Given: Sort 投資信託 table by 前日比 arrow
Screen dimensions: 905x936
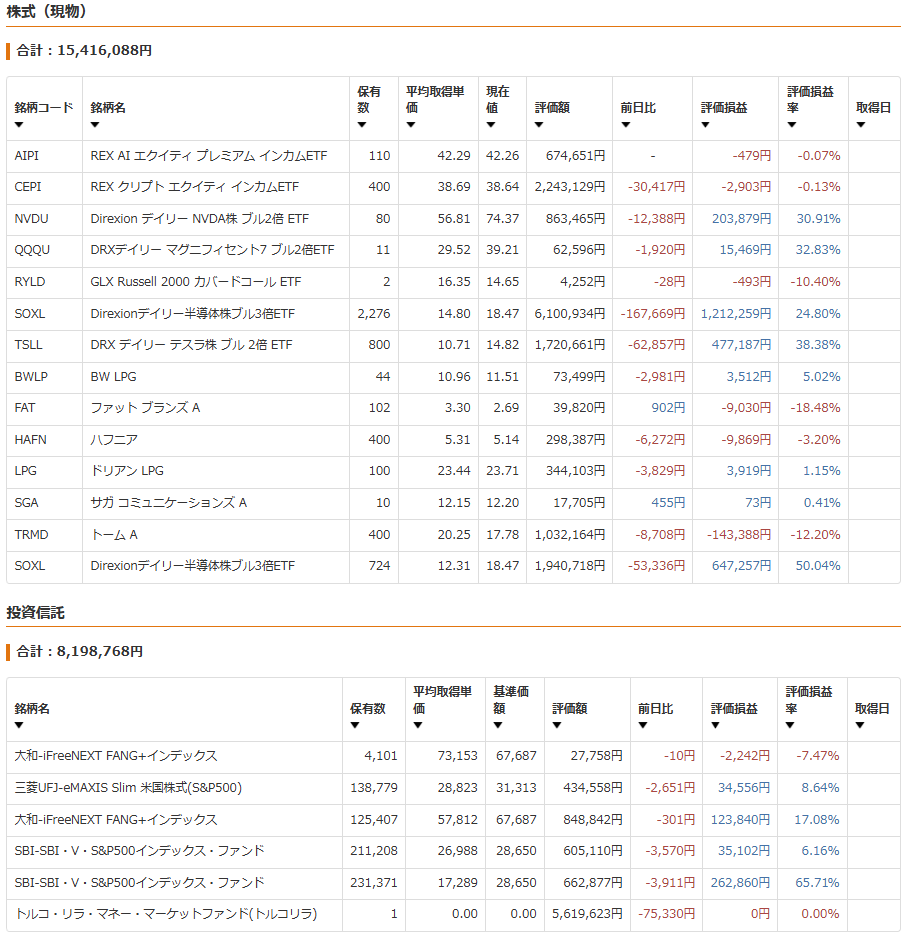Looking at the screenshot, I should pyautogui.click(x=642, y=725).
